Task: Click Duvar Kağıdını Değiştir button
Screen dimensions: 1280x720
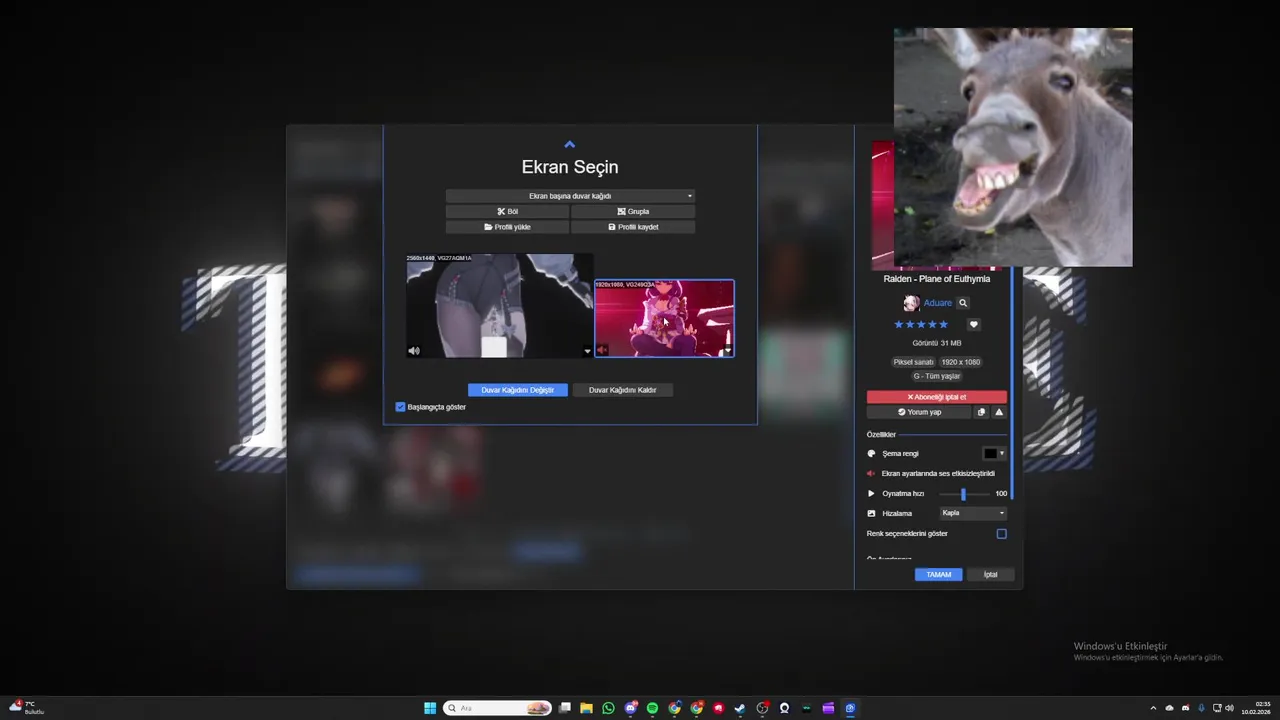Action: tap(518, 390)
